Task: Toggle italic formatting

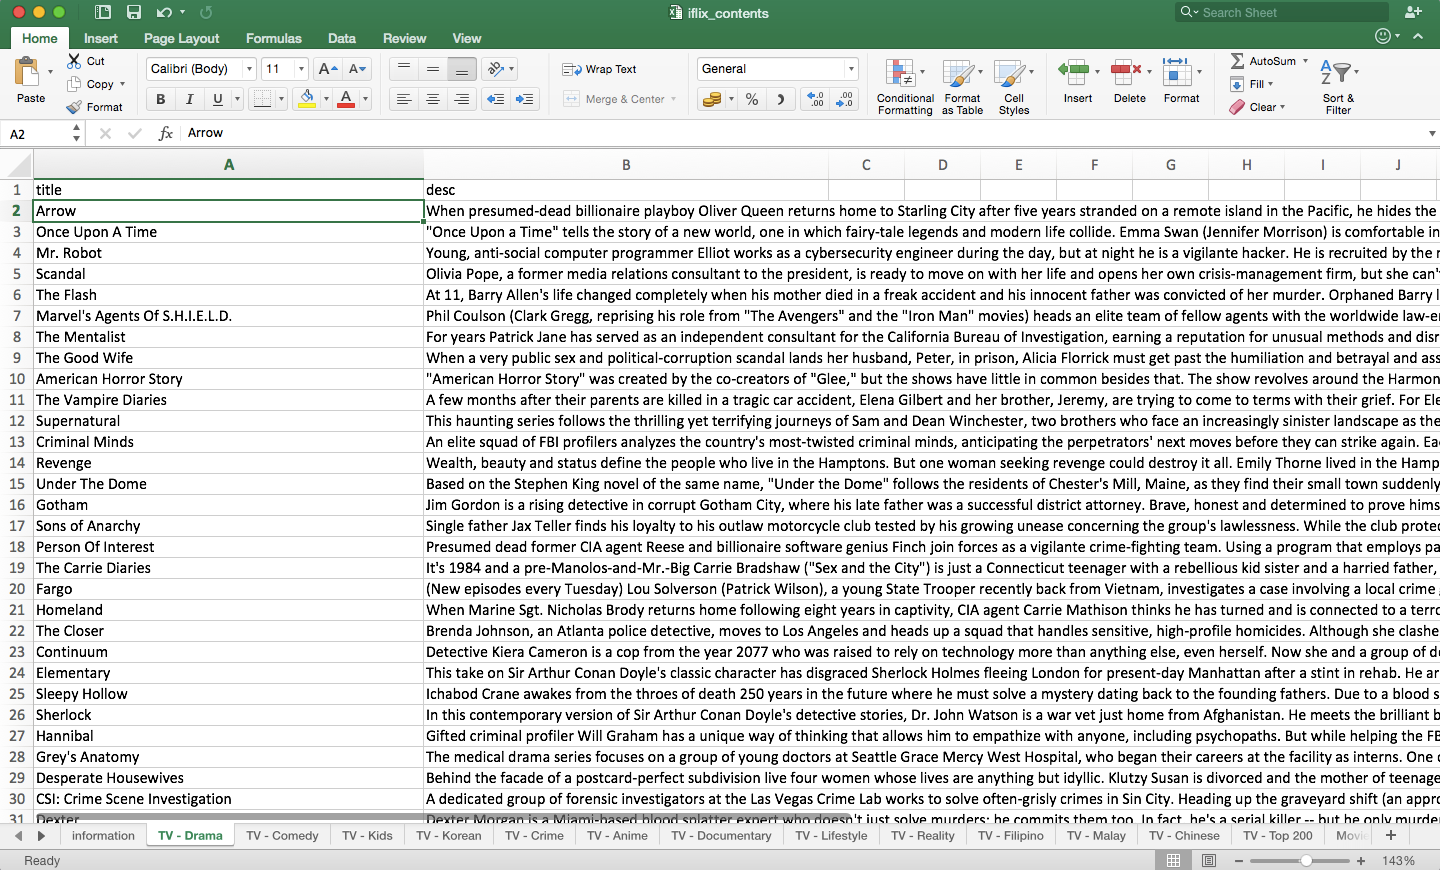Action: pyautogui.click(x=189, y=99)
